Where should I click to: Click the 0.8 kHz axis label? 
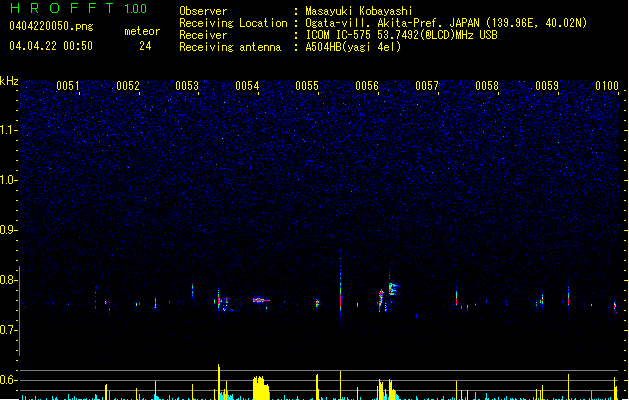pyautogui.click(x=9, y=280)
